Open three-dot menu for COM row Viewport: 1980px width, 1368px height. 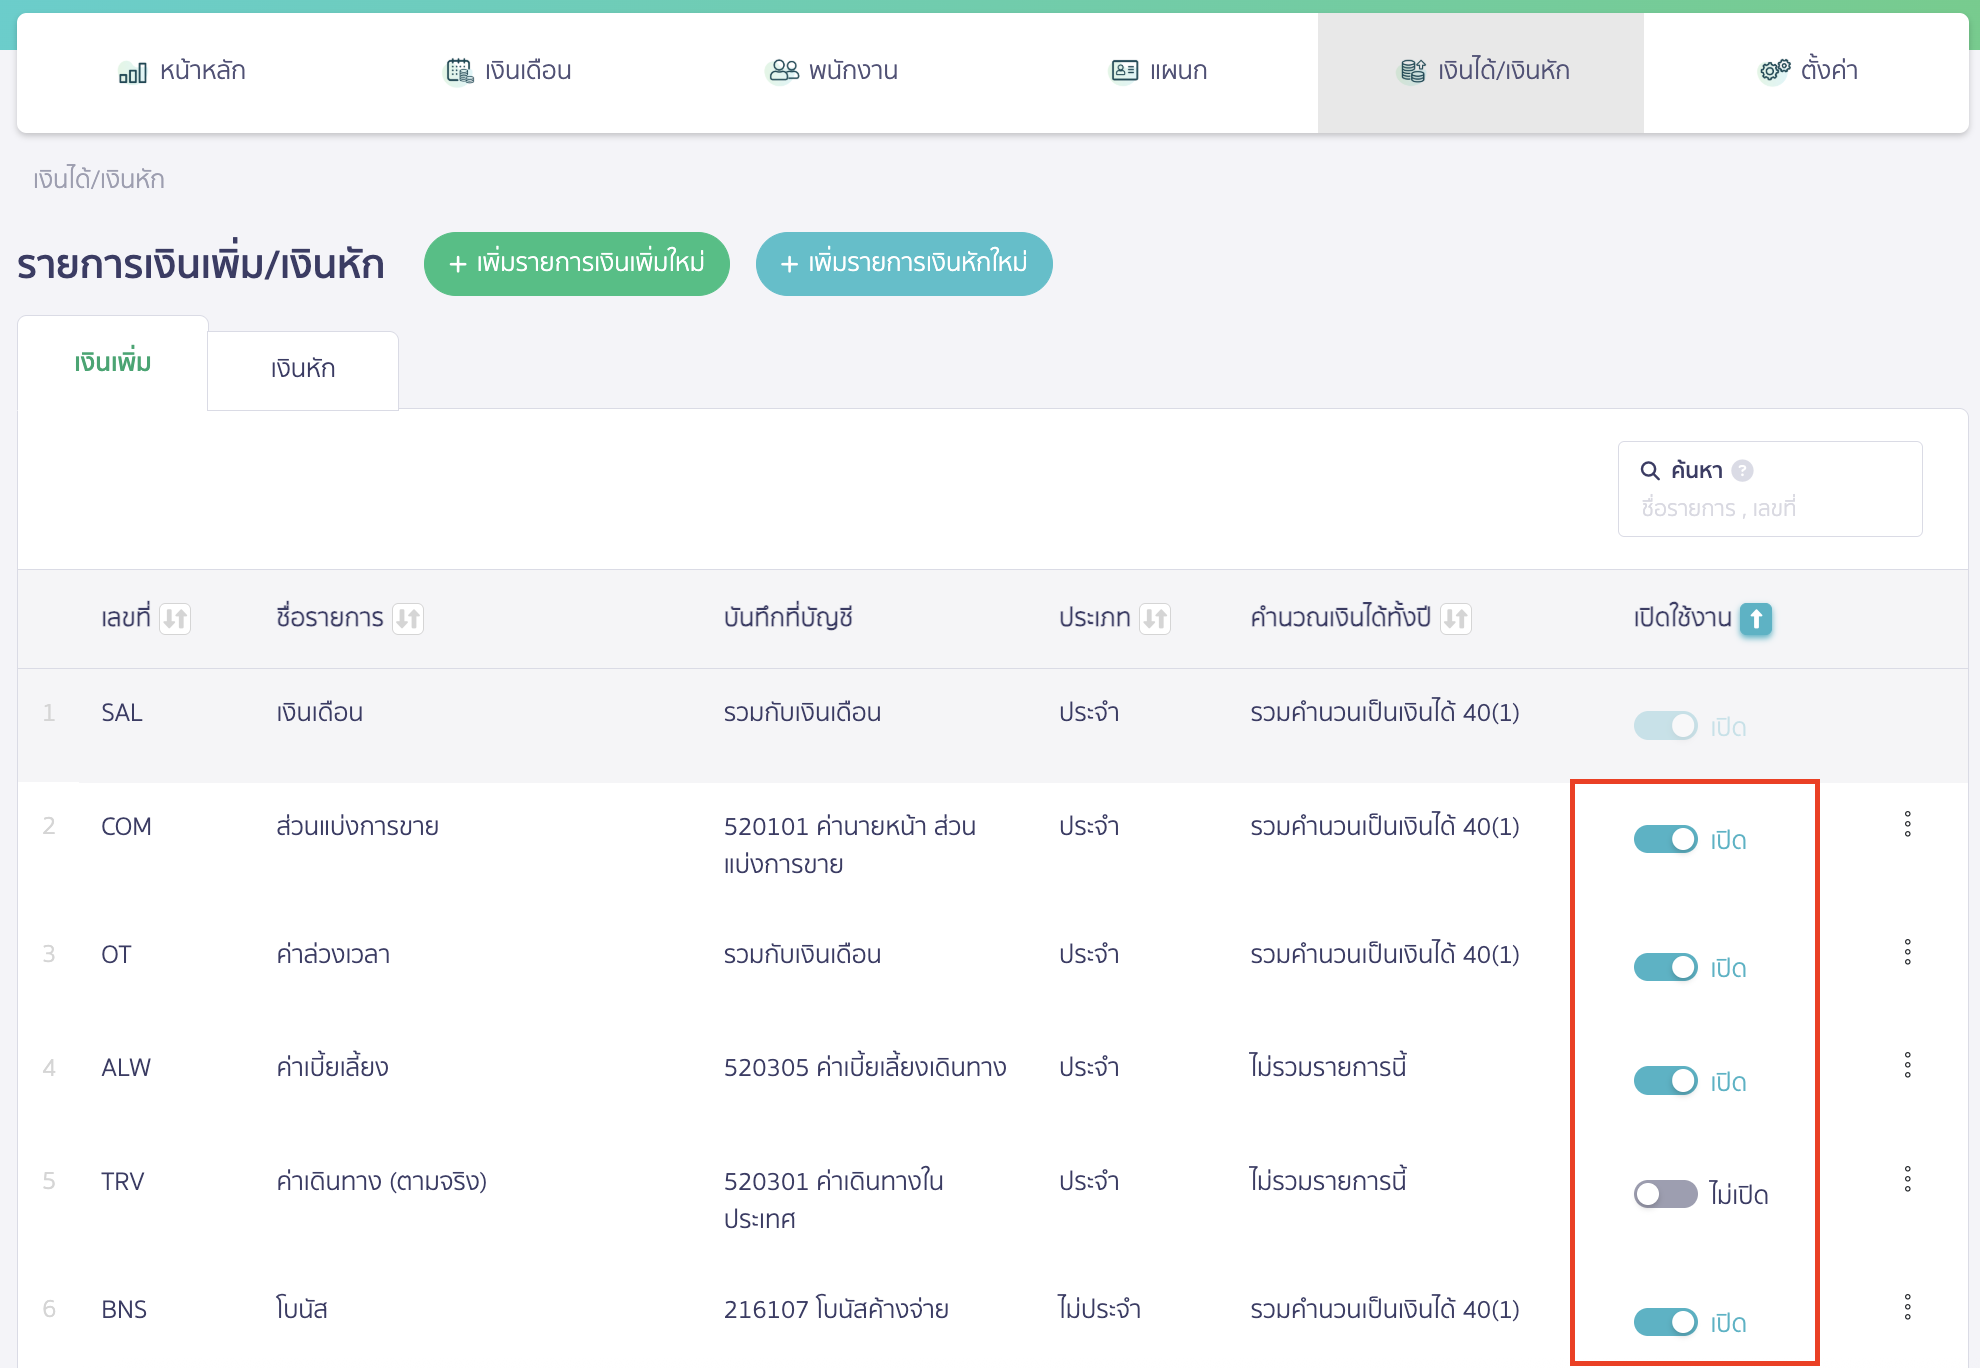[x=1907, y=824]
